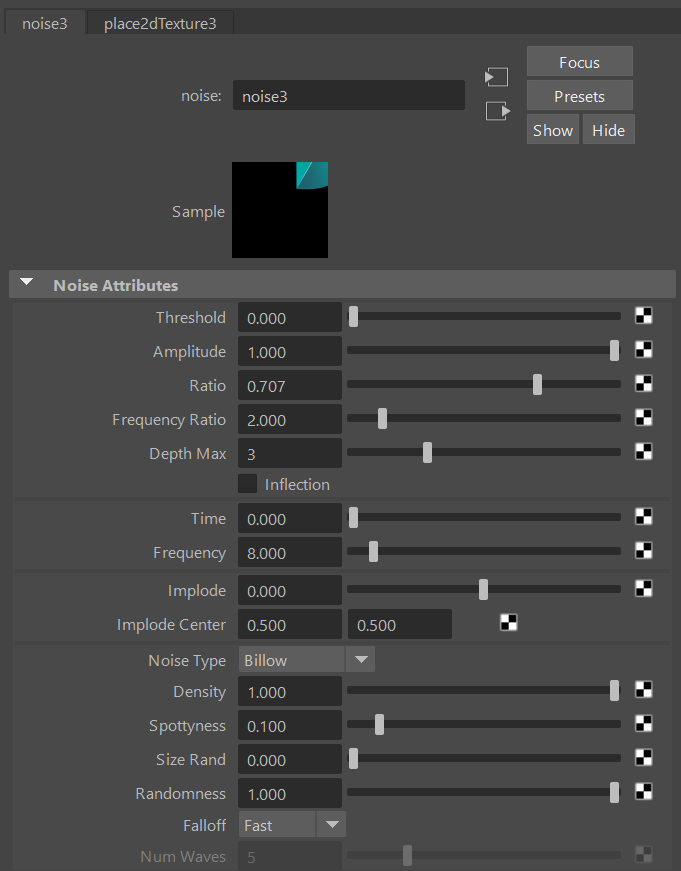The width and height of the screenshot is (681, 871).
Task: Switch to the place2dTexture3 tab
Action: coord(160,23)
